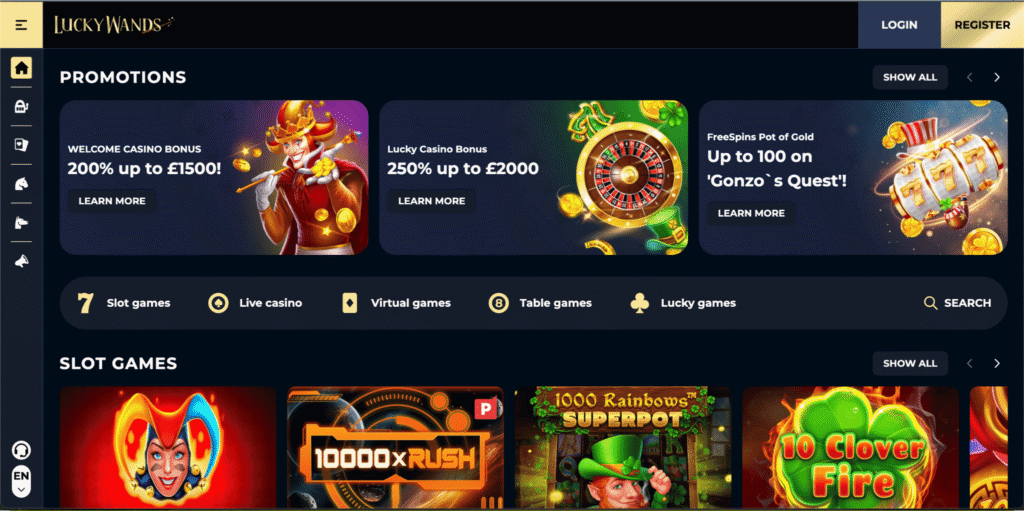Image resolution: width=1024 pixels, height=511 pixels.
Task: Select the Live casino category
Action: 255,303
